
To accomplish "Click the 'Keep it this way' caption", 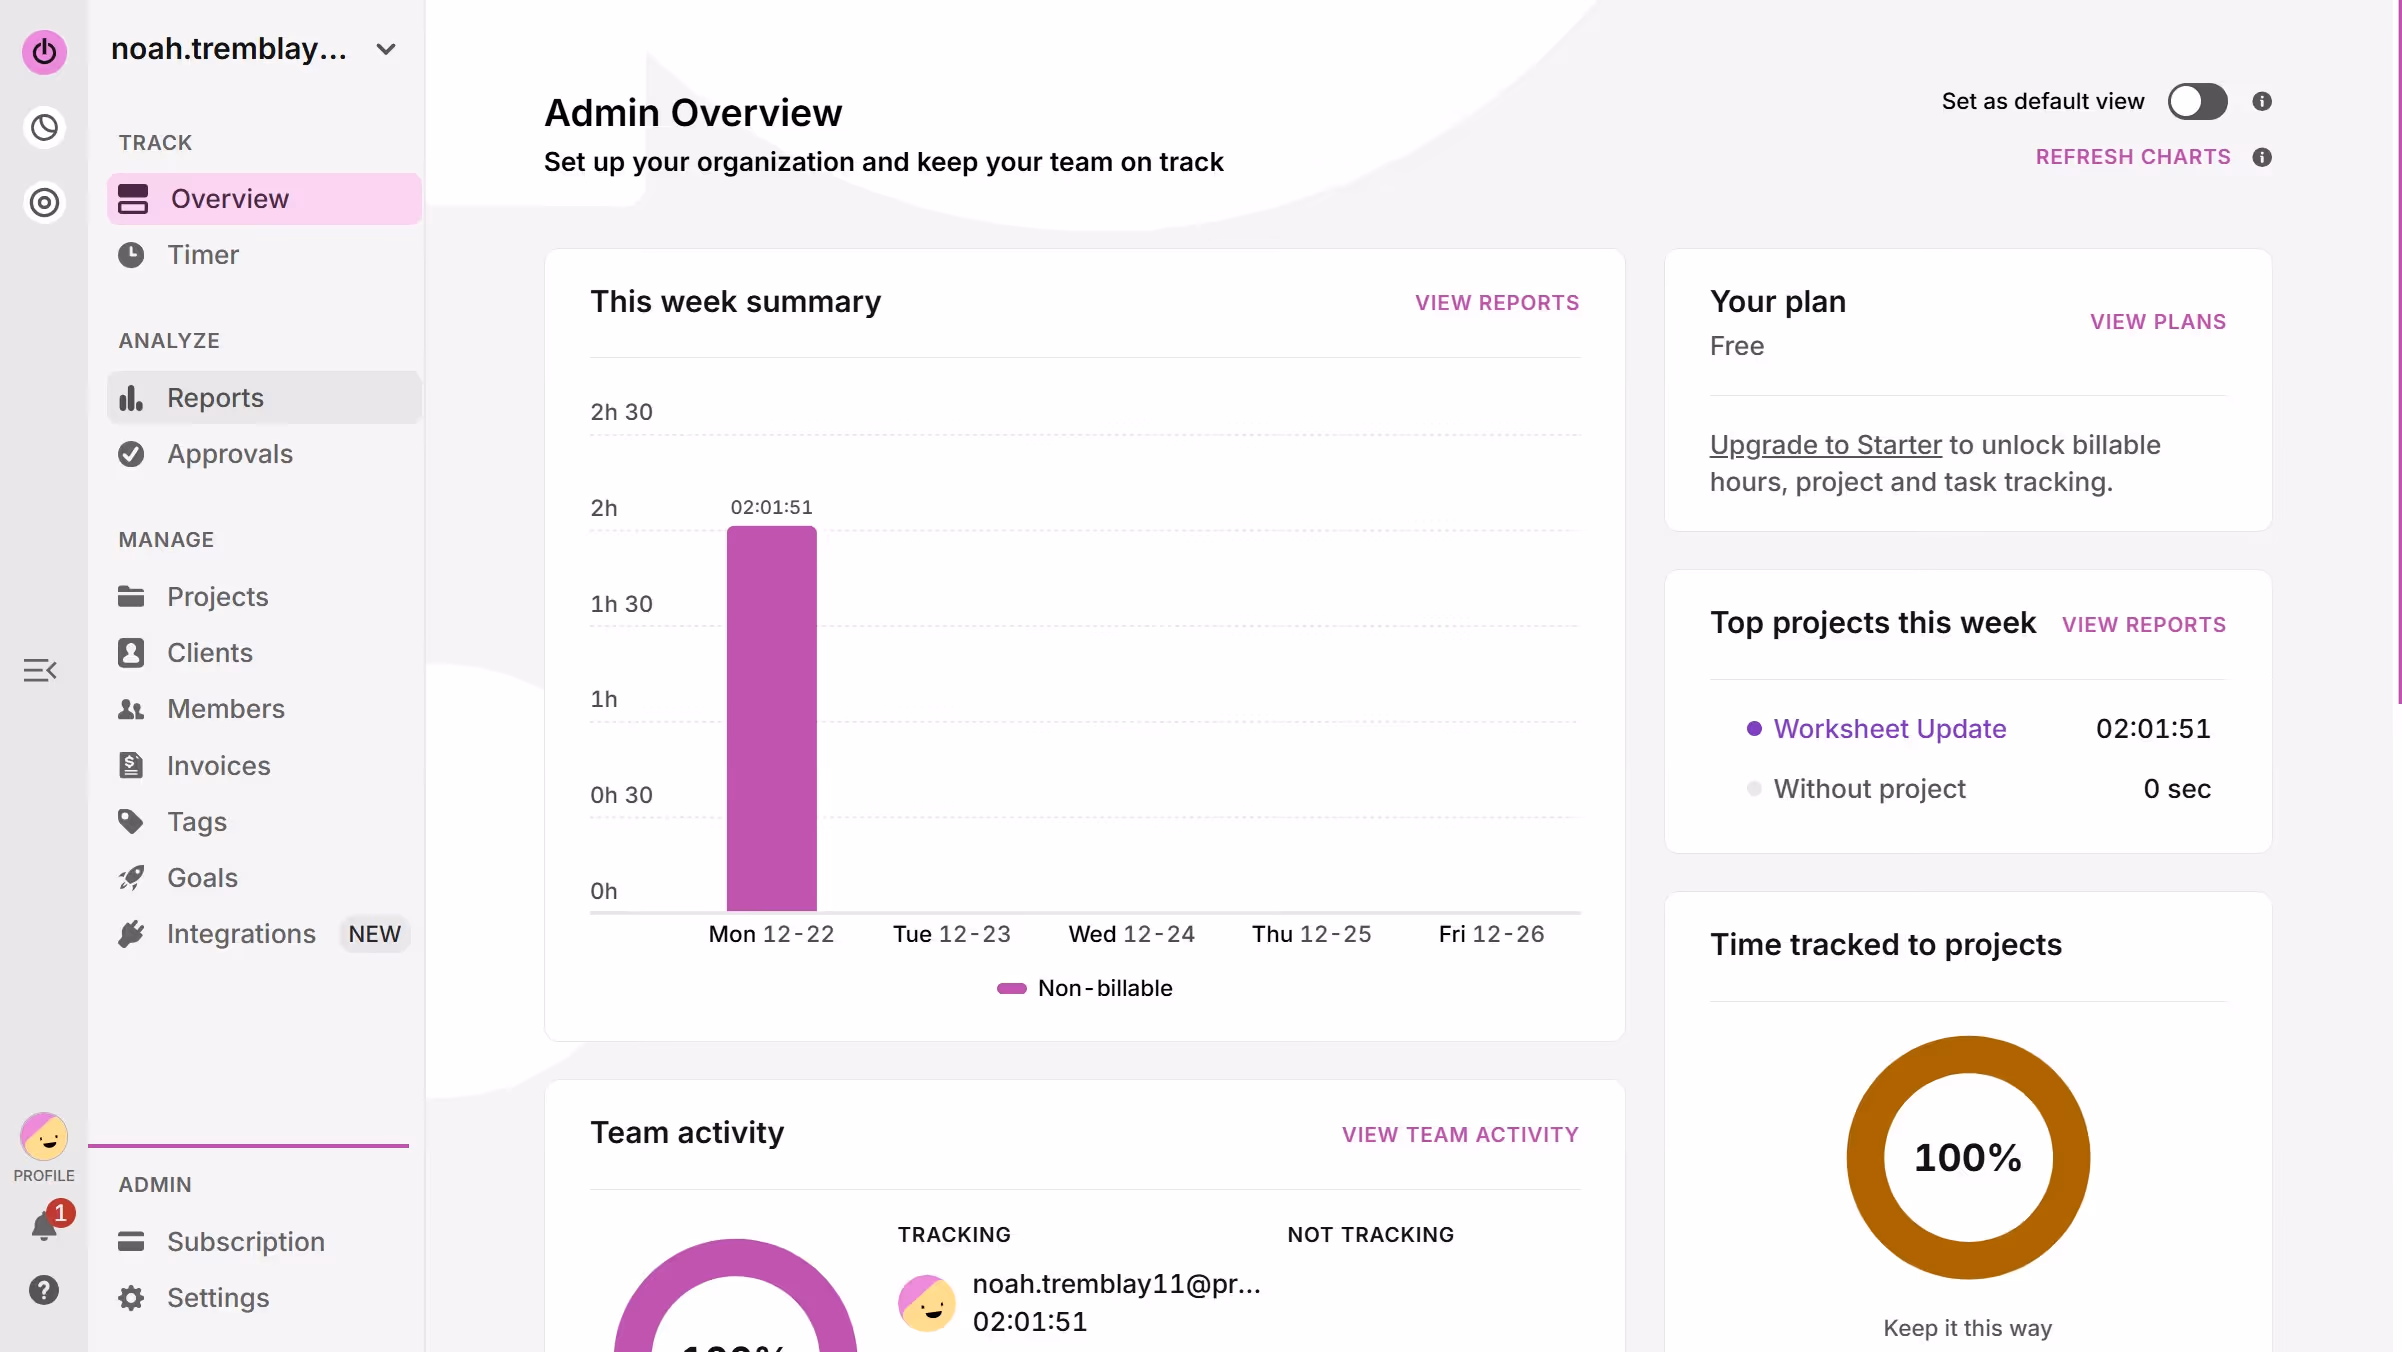I will coord(1967,1328).
